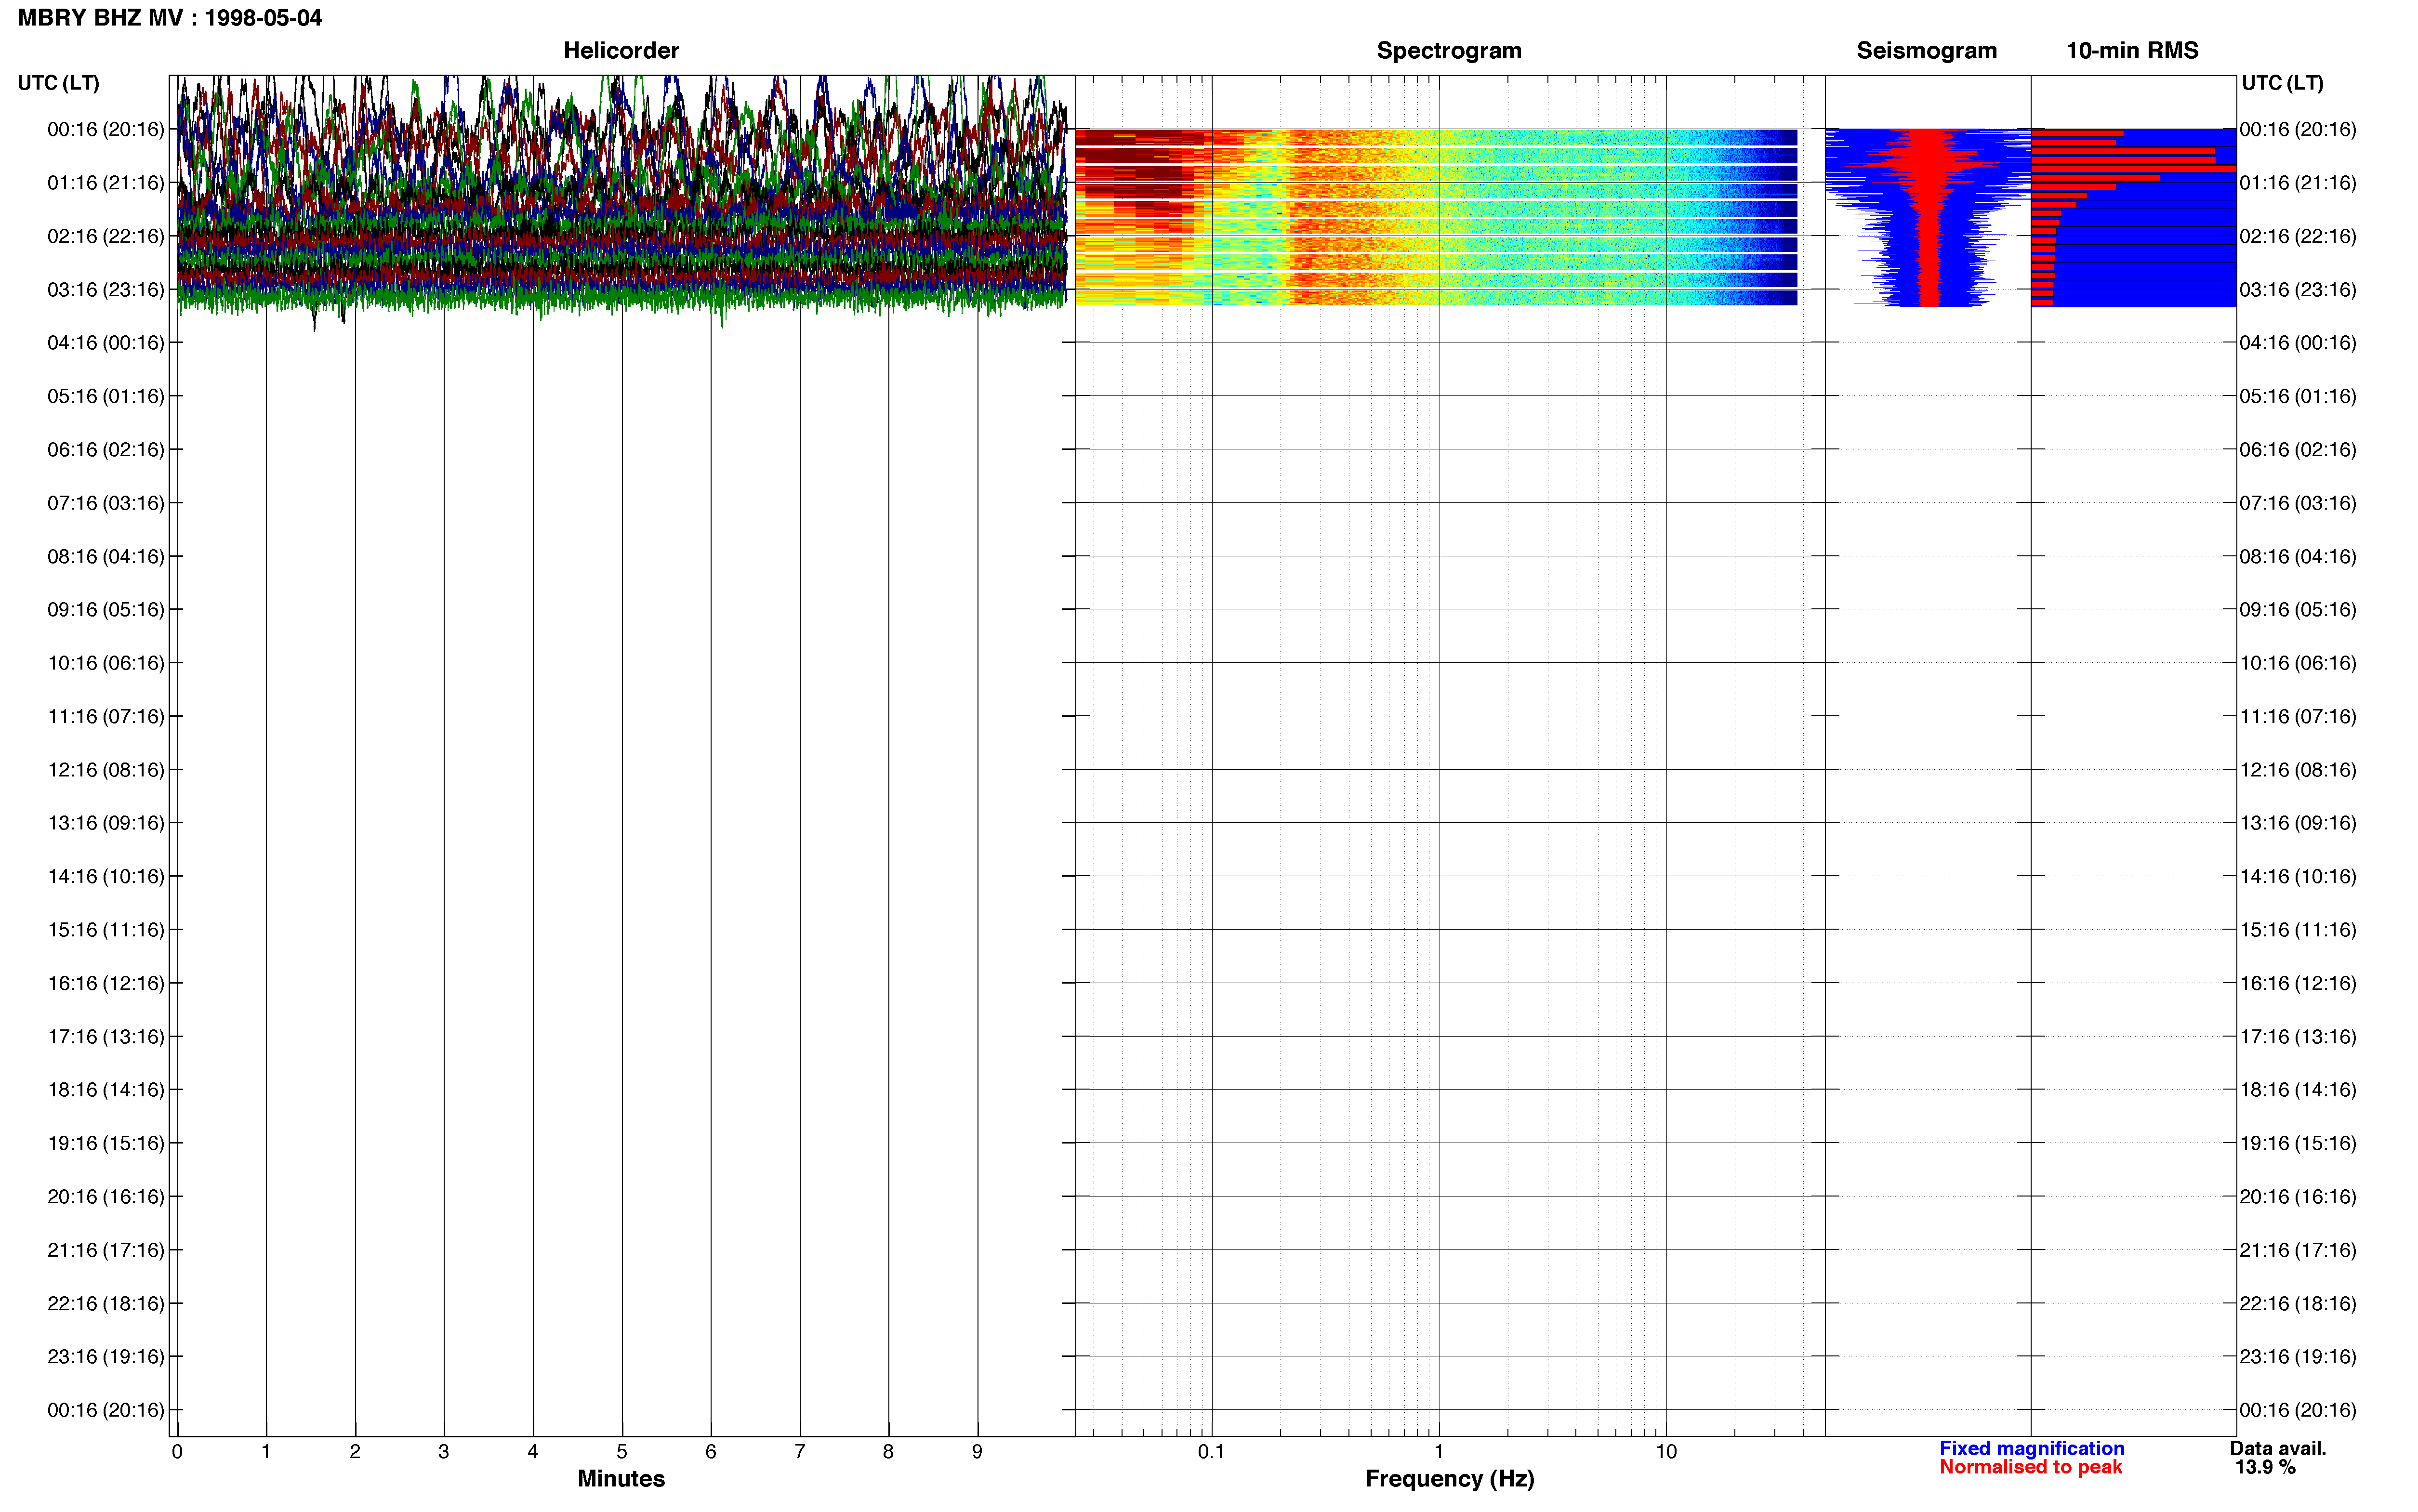
Task: Click right time label '01:16 (21:16)'
Action: click(x=2298, y=183)
